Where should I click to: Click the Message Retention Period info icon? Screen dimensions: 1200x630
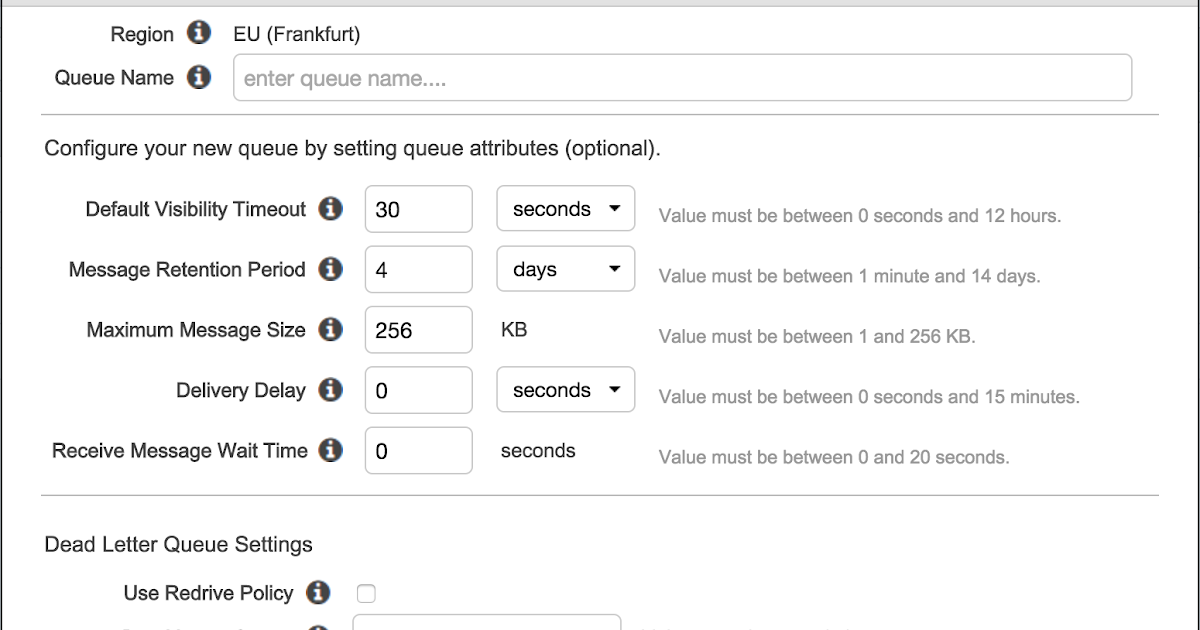tap(330, 269)
